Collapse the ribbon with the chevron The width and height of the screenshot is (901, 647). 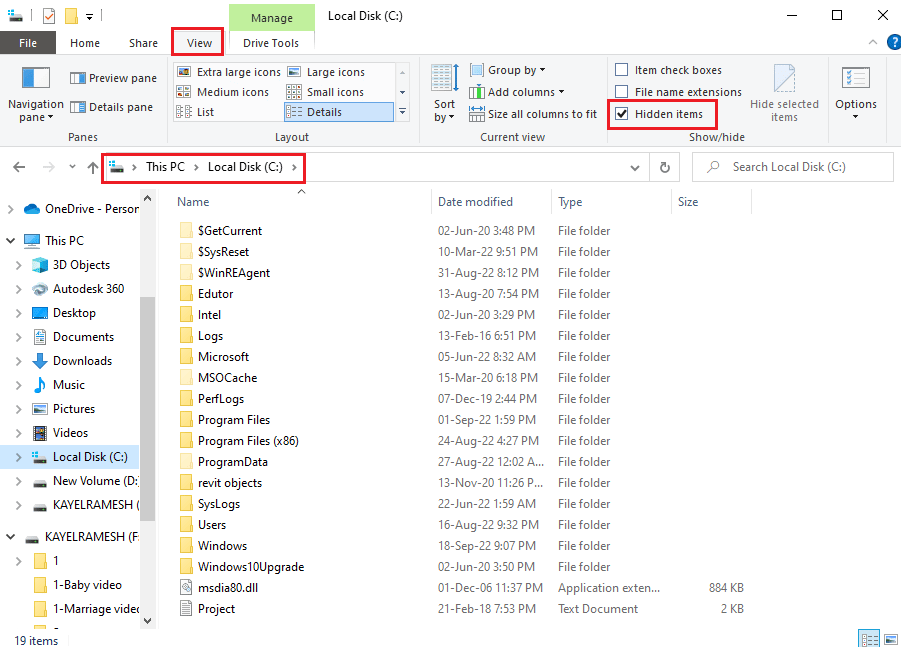pyautogui.click(x=872, y=42)
